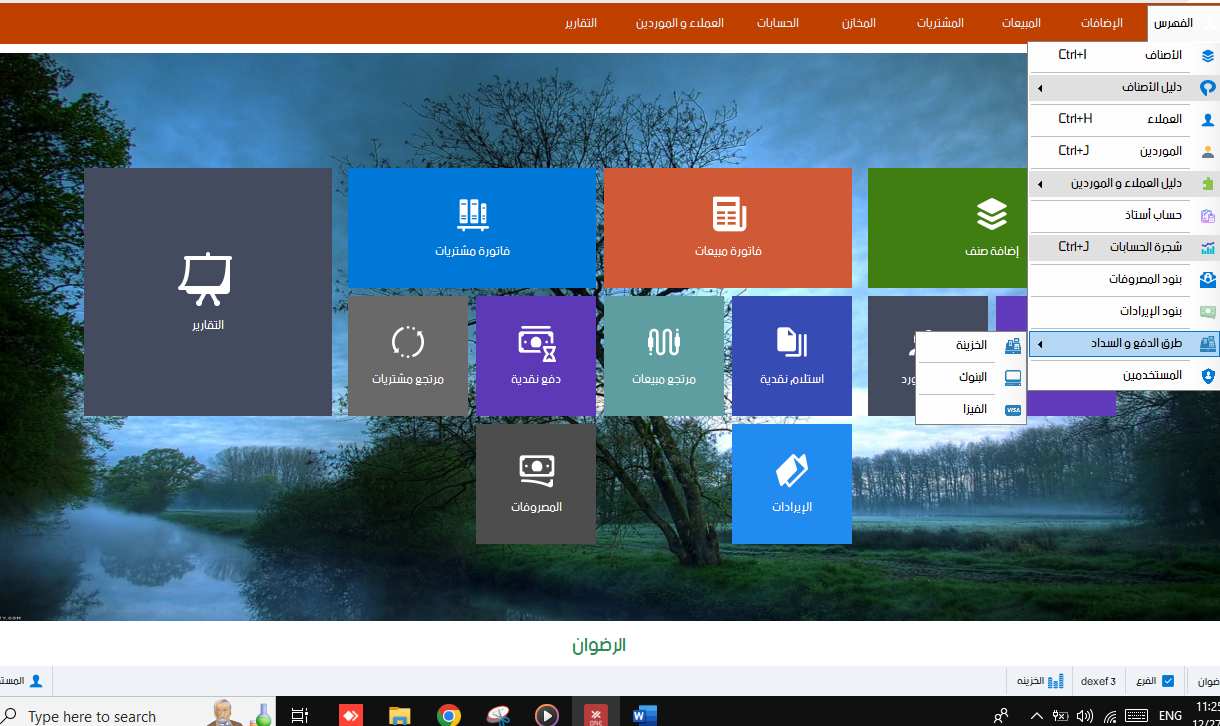Open the expenses tile (المصروفات)
Viewport: 1220px width, 726px height.
(535, 483)
